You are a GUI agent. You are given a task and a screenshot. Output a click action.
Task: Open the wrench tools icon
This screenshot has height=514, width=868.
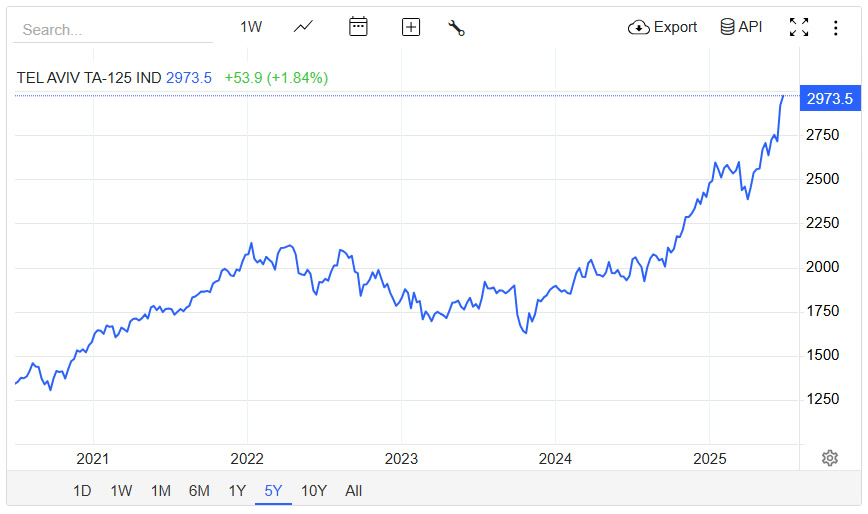[x=456, y=28]
